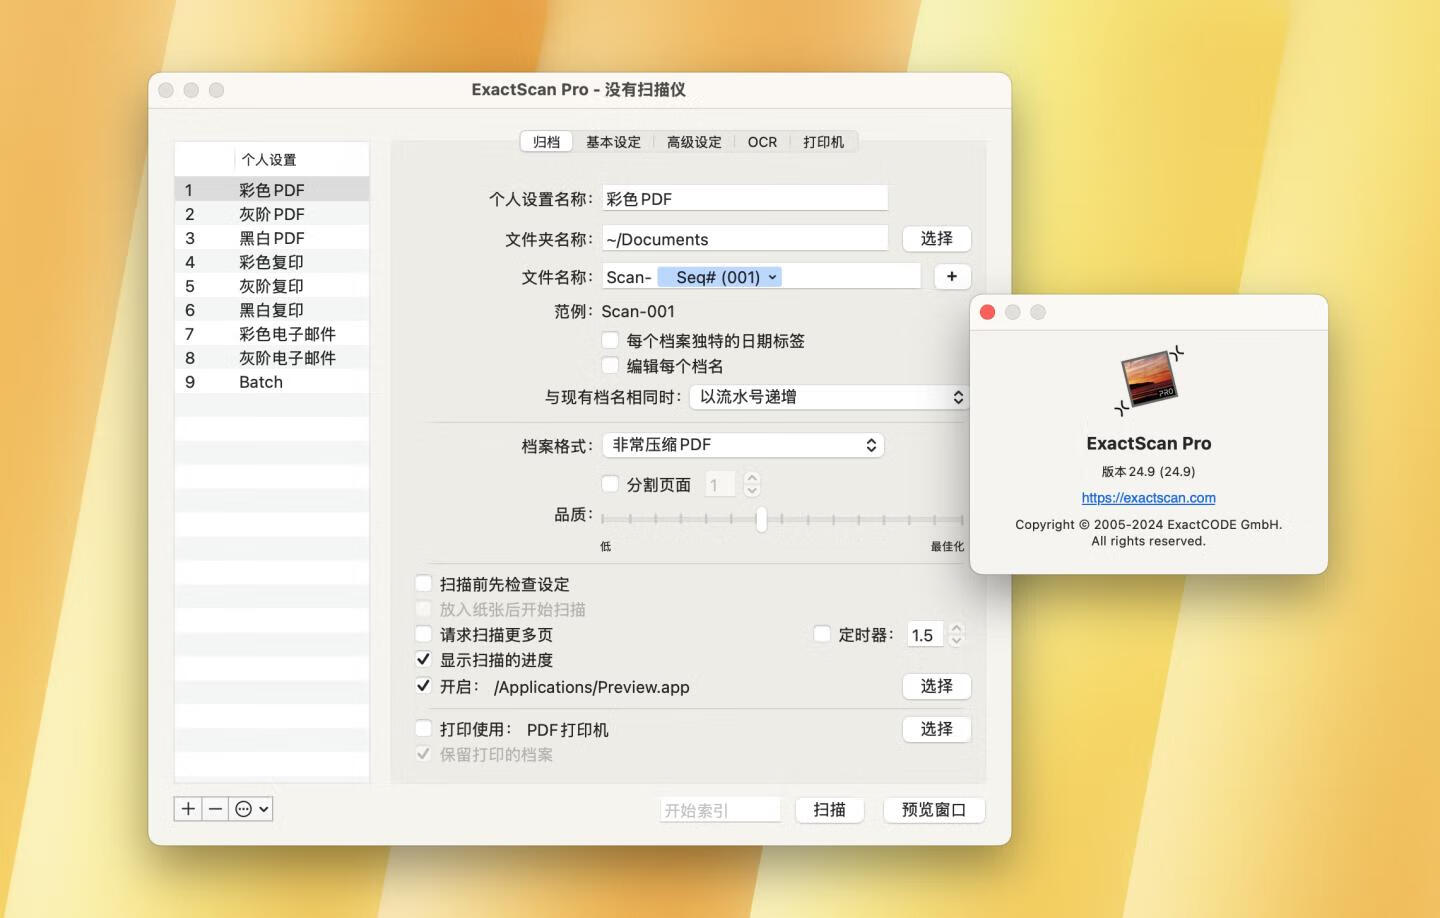Select profile 8 灰阶电子邮件
Screen dimensions: 1440x918
point(272,358)
